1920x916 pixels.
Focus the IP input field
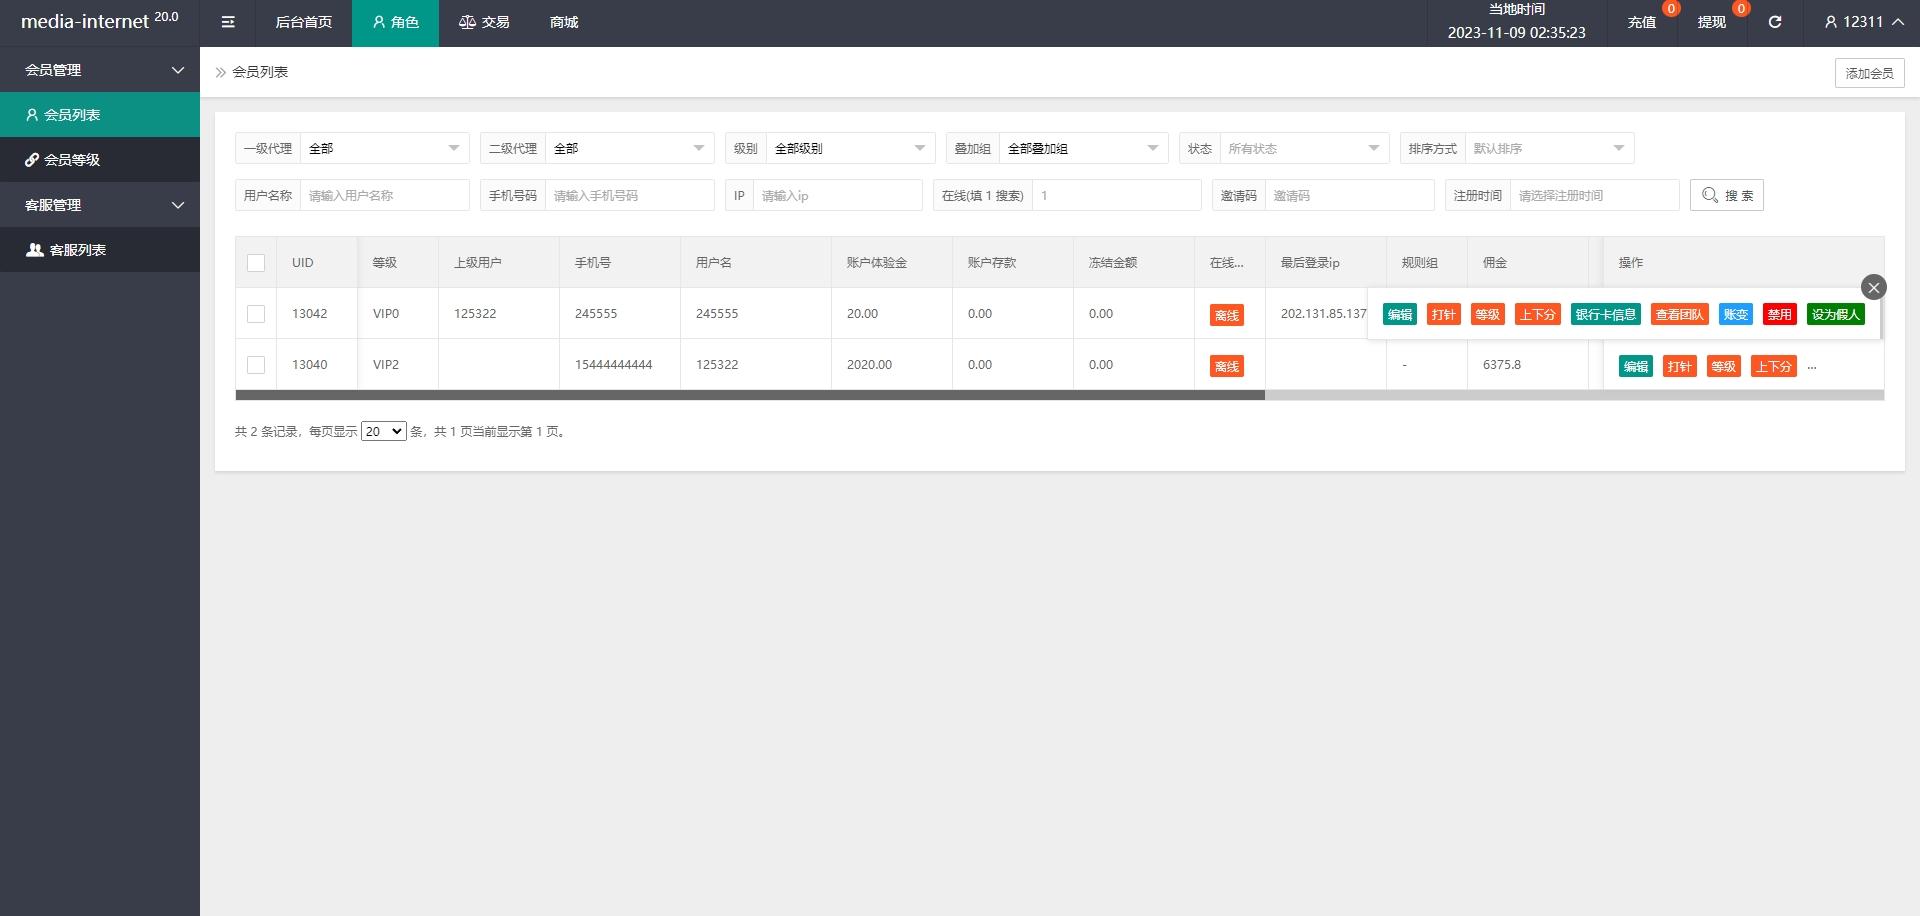coord(838,195)
